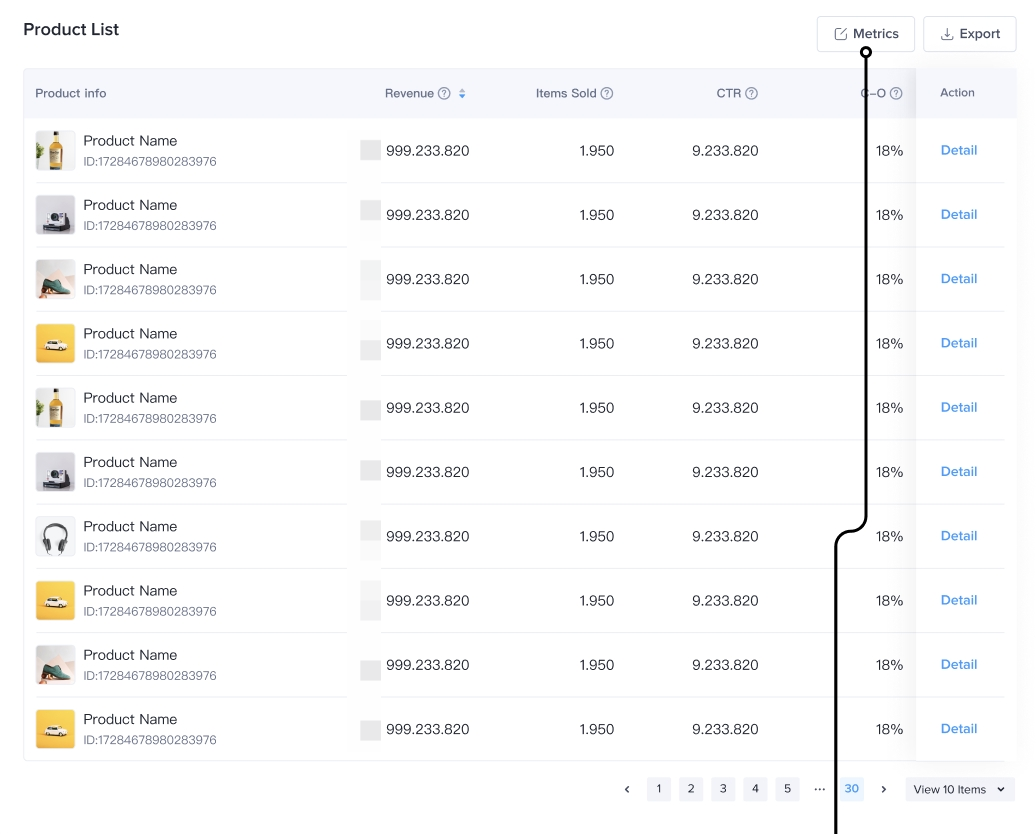The image size is (1036, 834).
Task: Select page 3 in pagination
Action: coord(723,789)
